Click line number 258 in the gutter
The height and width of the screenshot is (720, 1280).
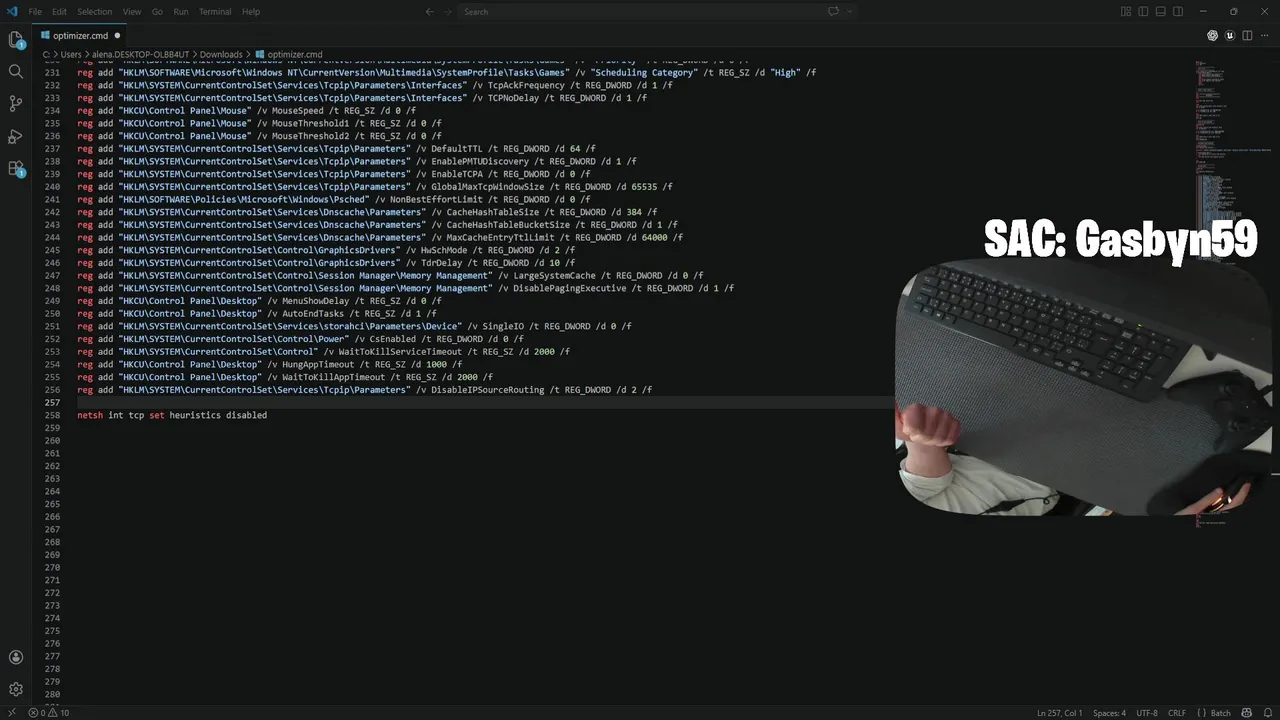point(53,415)
